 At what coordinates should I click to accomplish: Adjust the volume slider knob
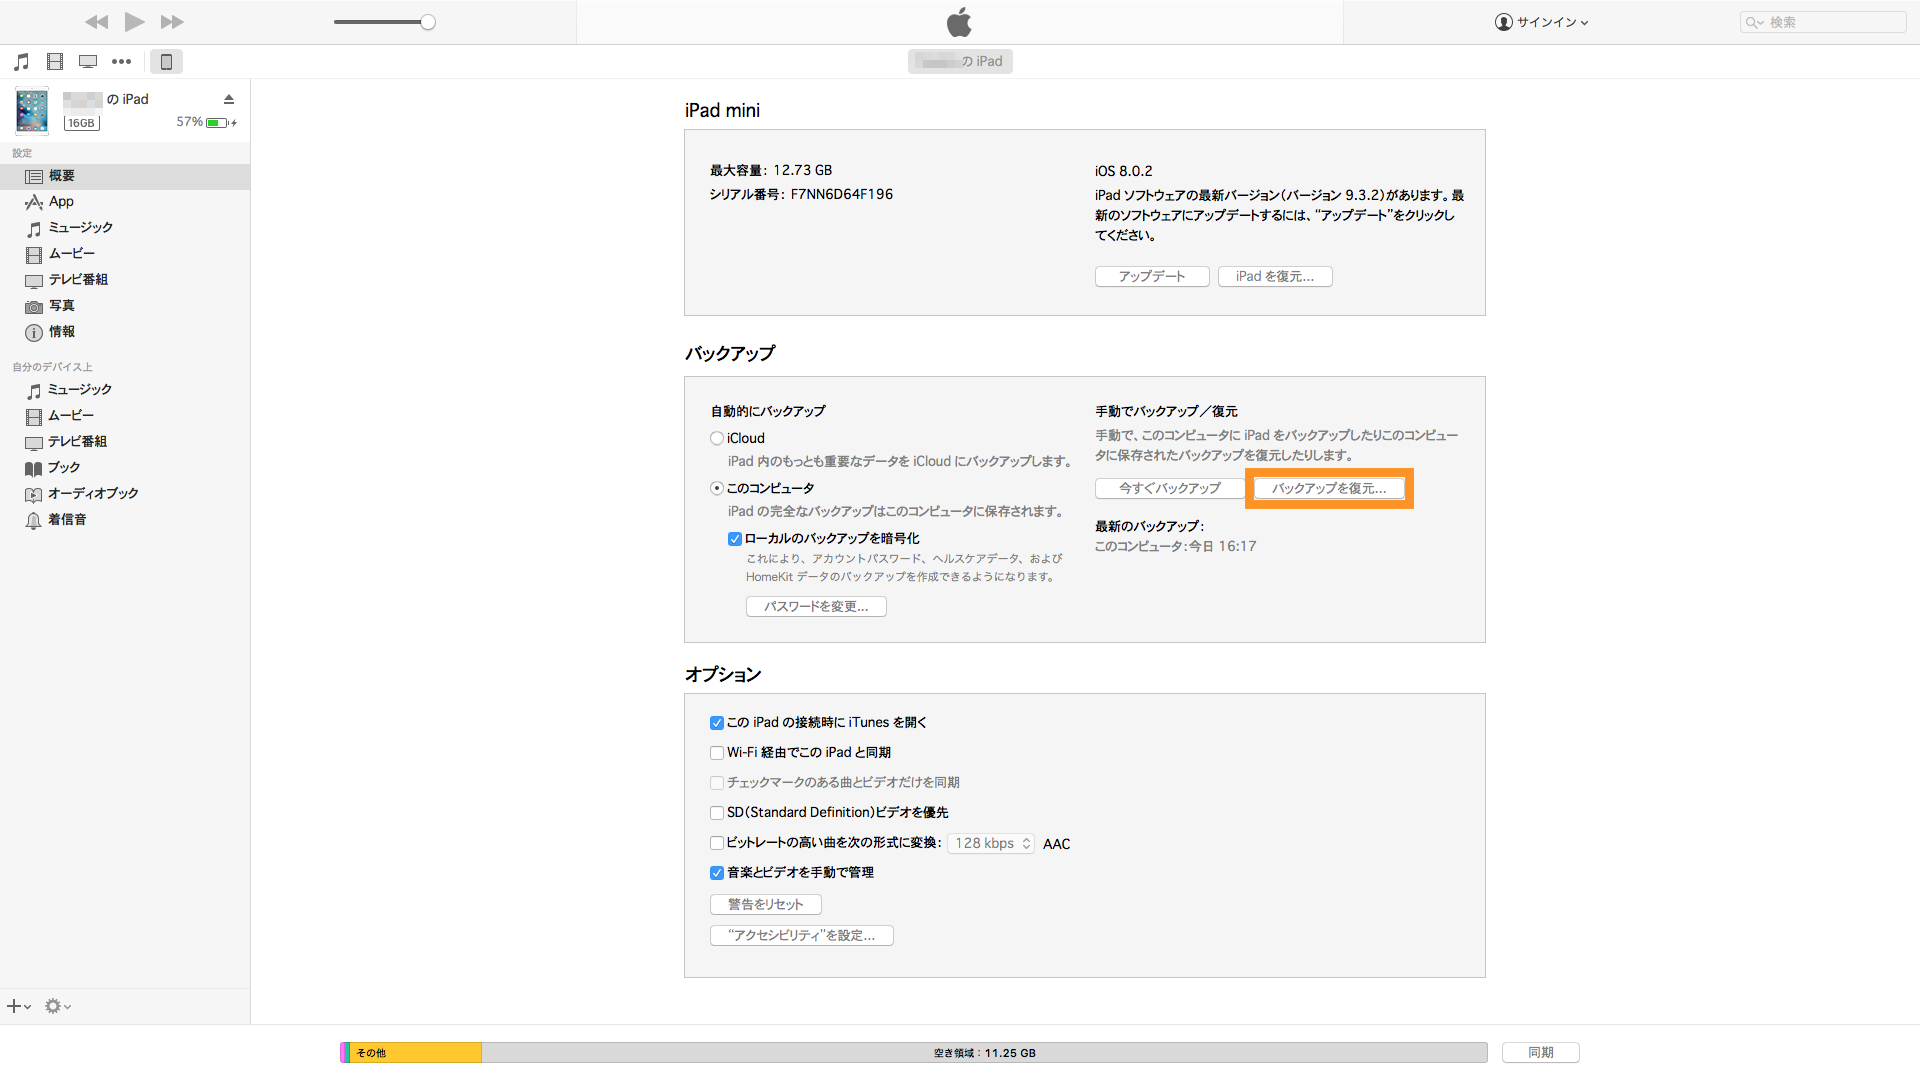tap(428, 22)
